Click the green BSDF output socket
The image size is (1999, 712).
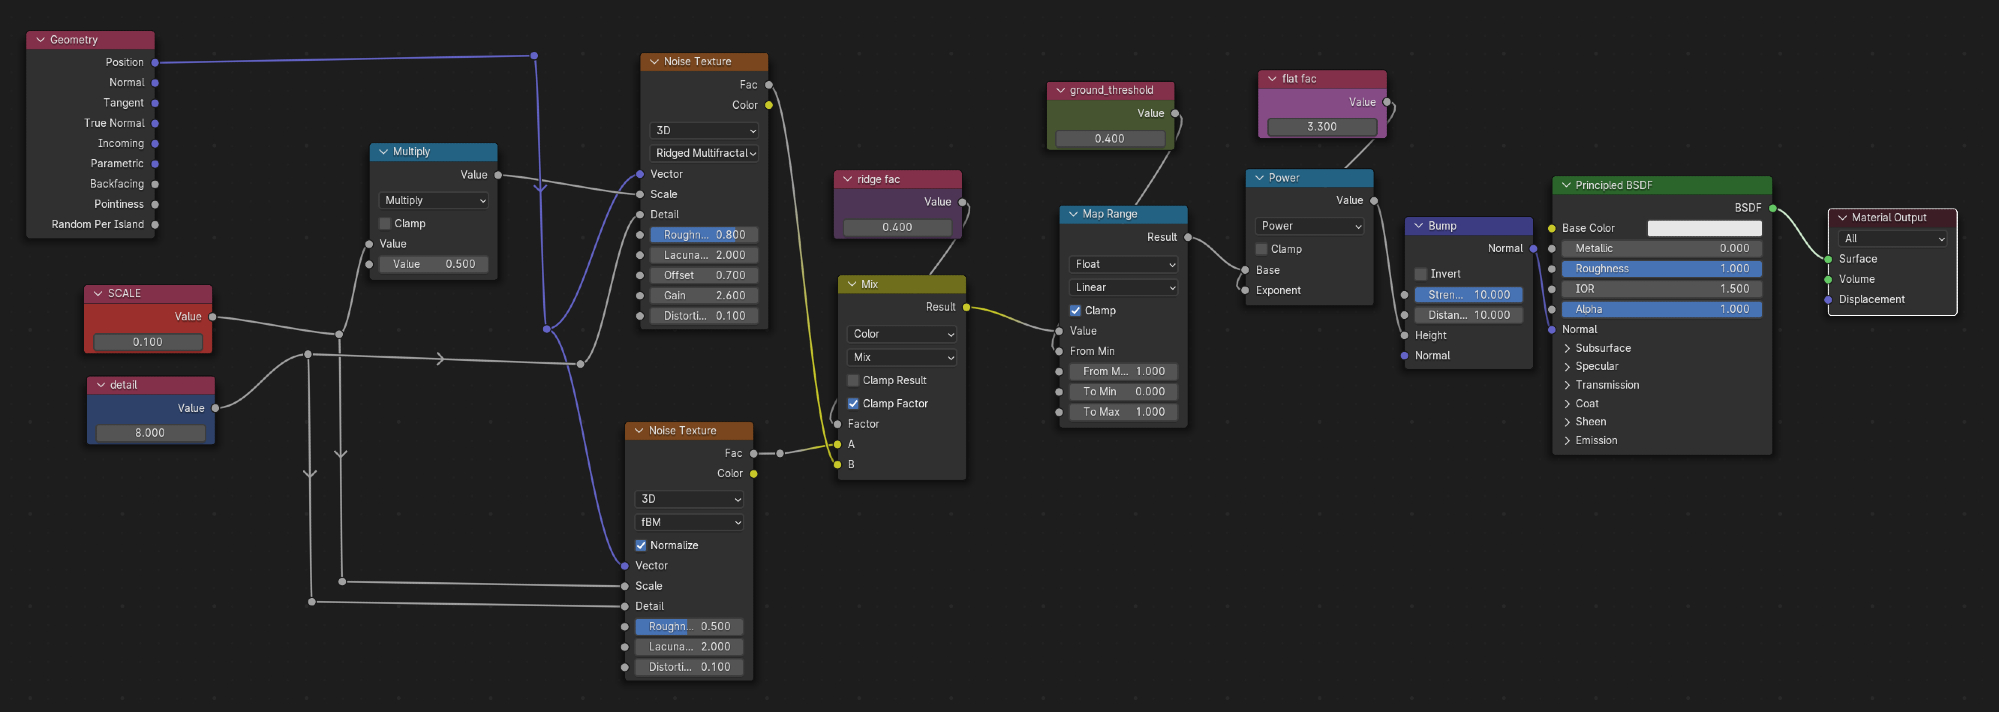(x=1773, y=208)
